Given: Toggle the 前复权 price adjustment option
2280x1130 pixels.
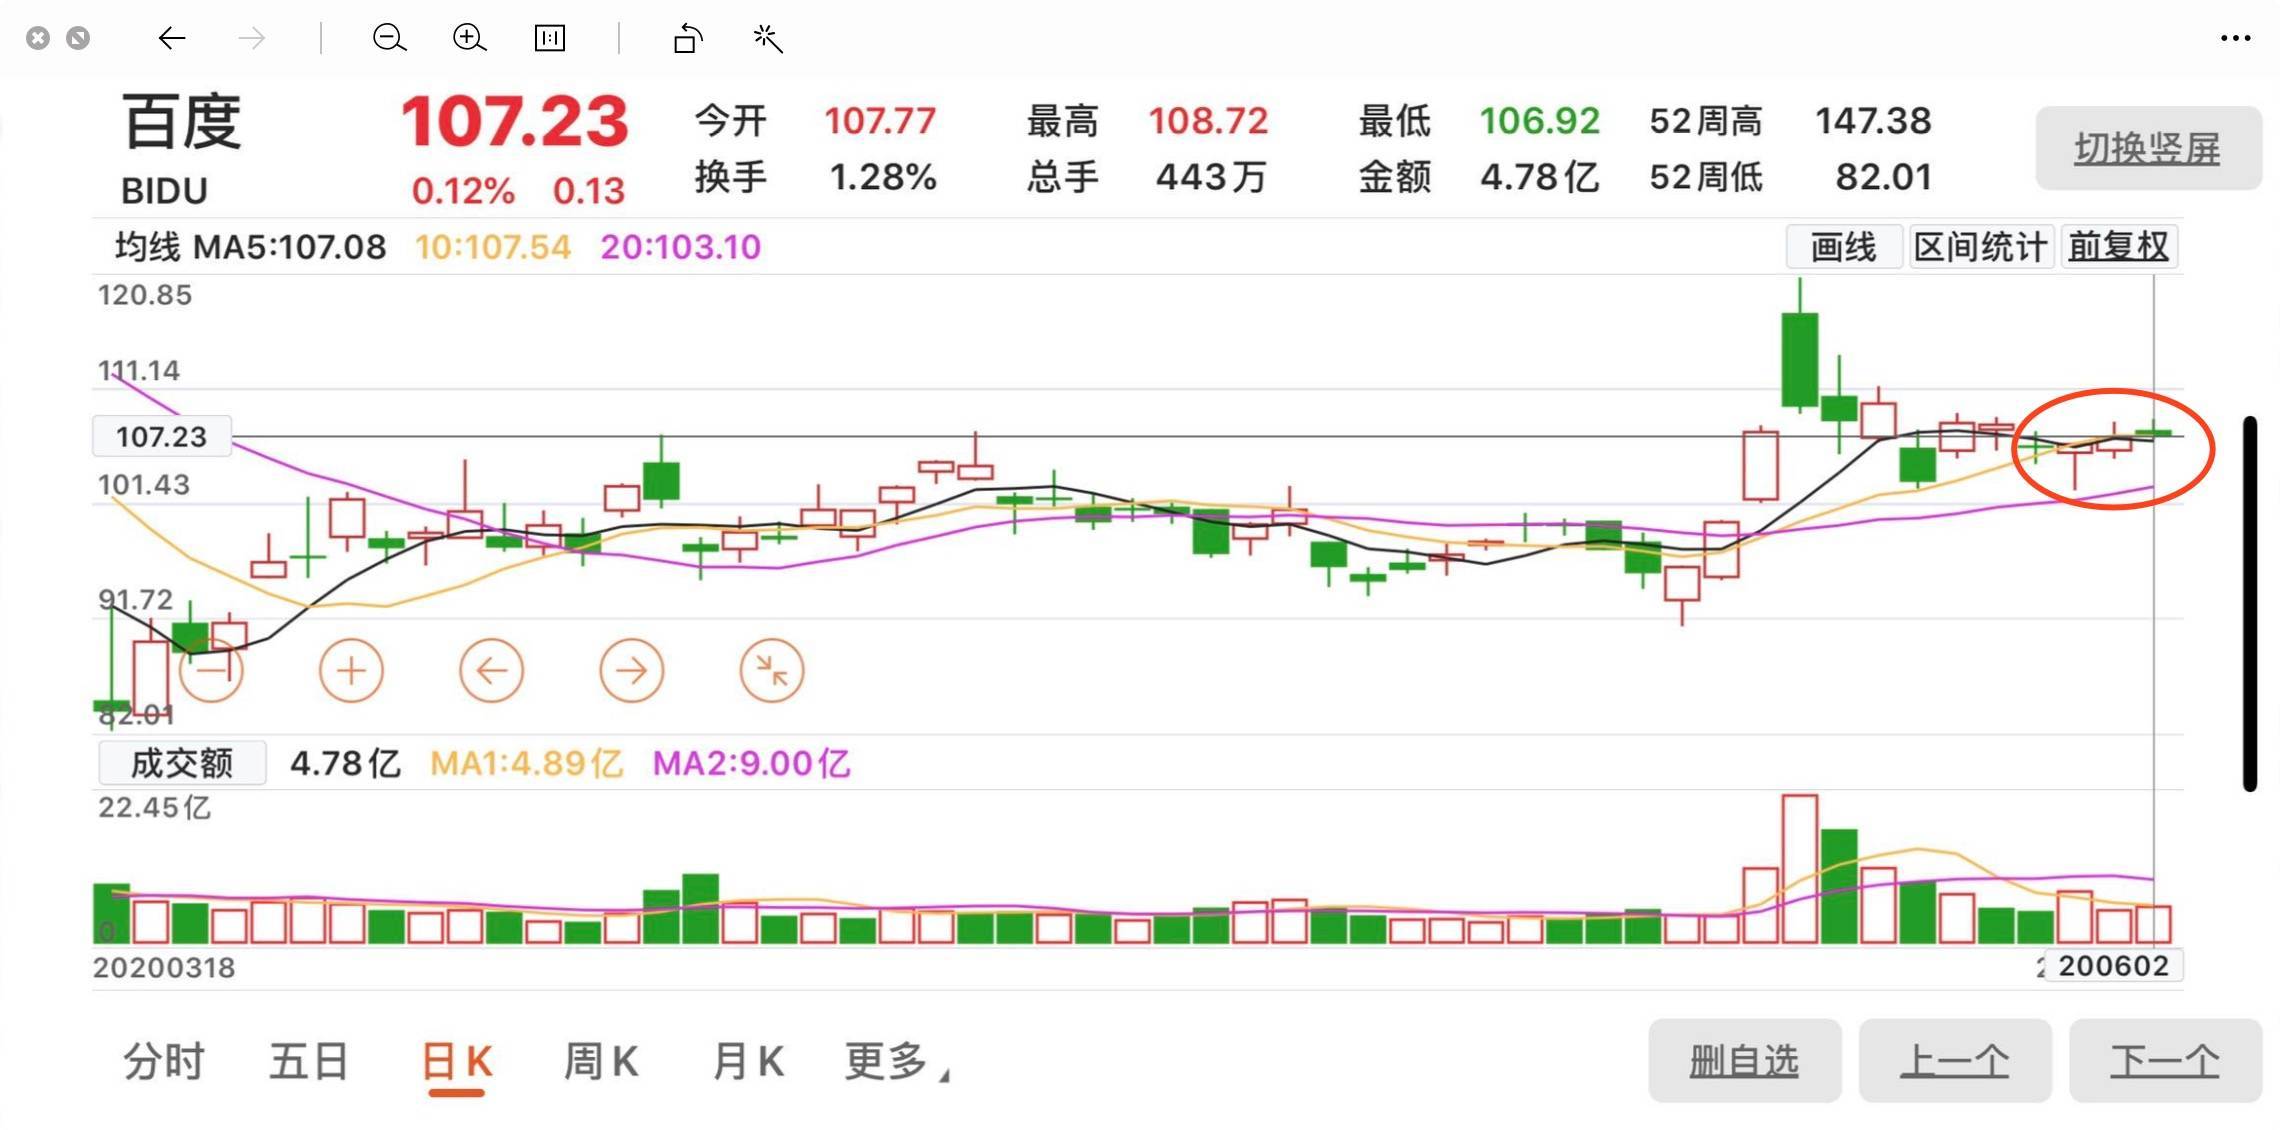Looking at the screenshot, I should coord(2118,246).
